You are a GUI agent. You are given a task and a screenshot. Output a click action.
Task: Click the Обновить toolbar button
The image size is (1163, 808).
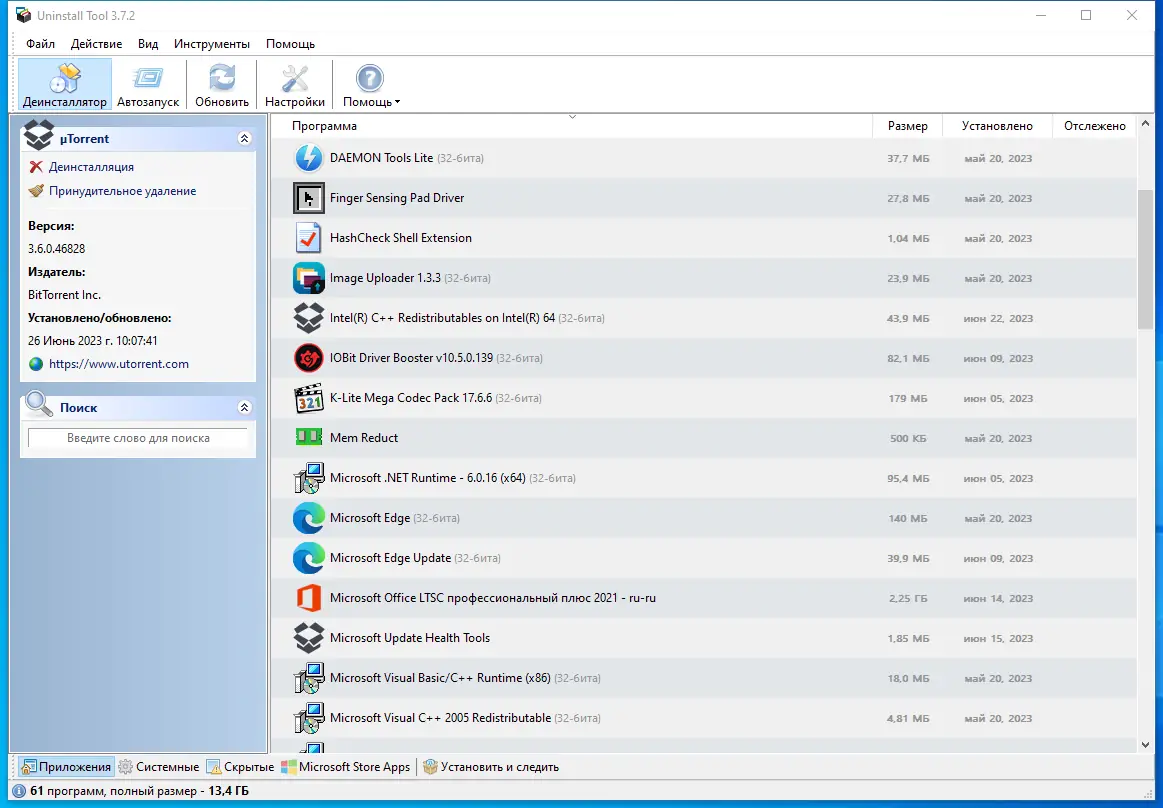pos(222,85)
